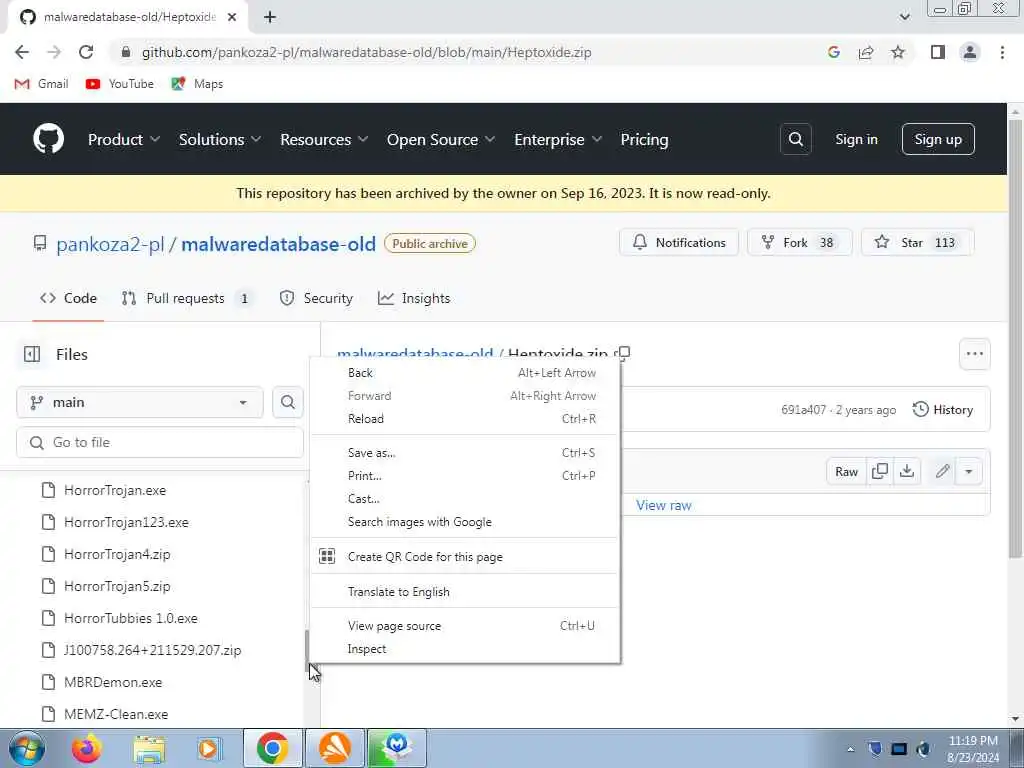This screenshot has width=1024, height=768.
Task: Open the browser side panel icon
Action: pos(938,52)
